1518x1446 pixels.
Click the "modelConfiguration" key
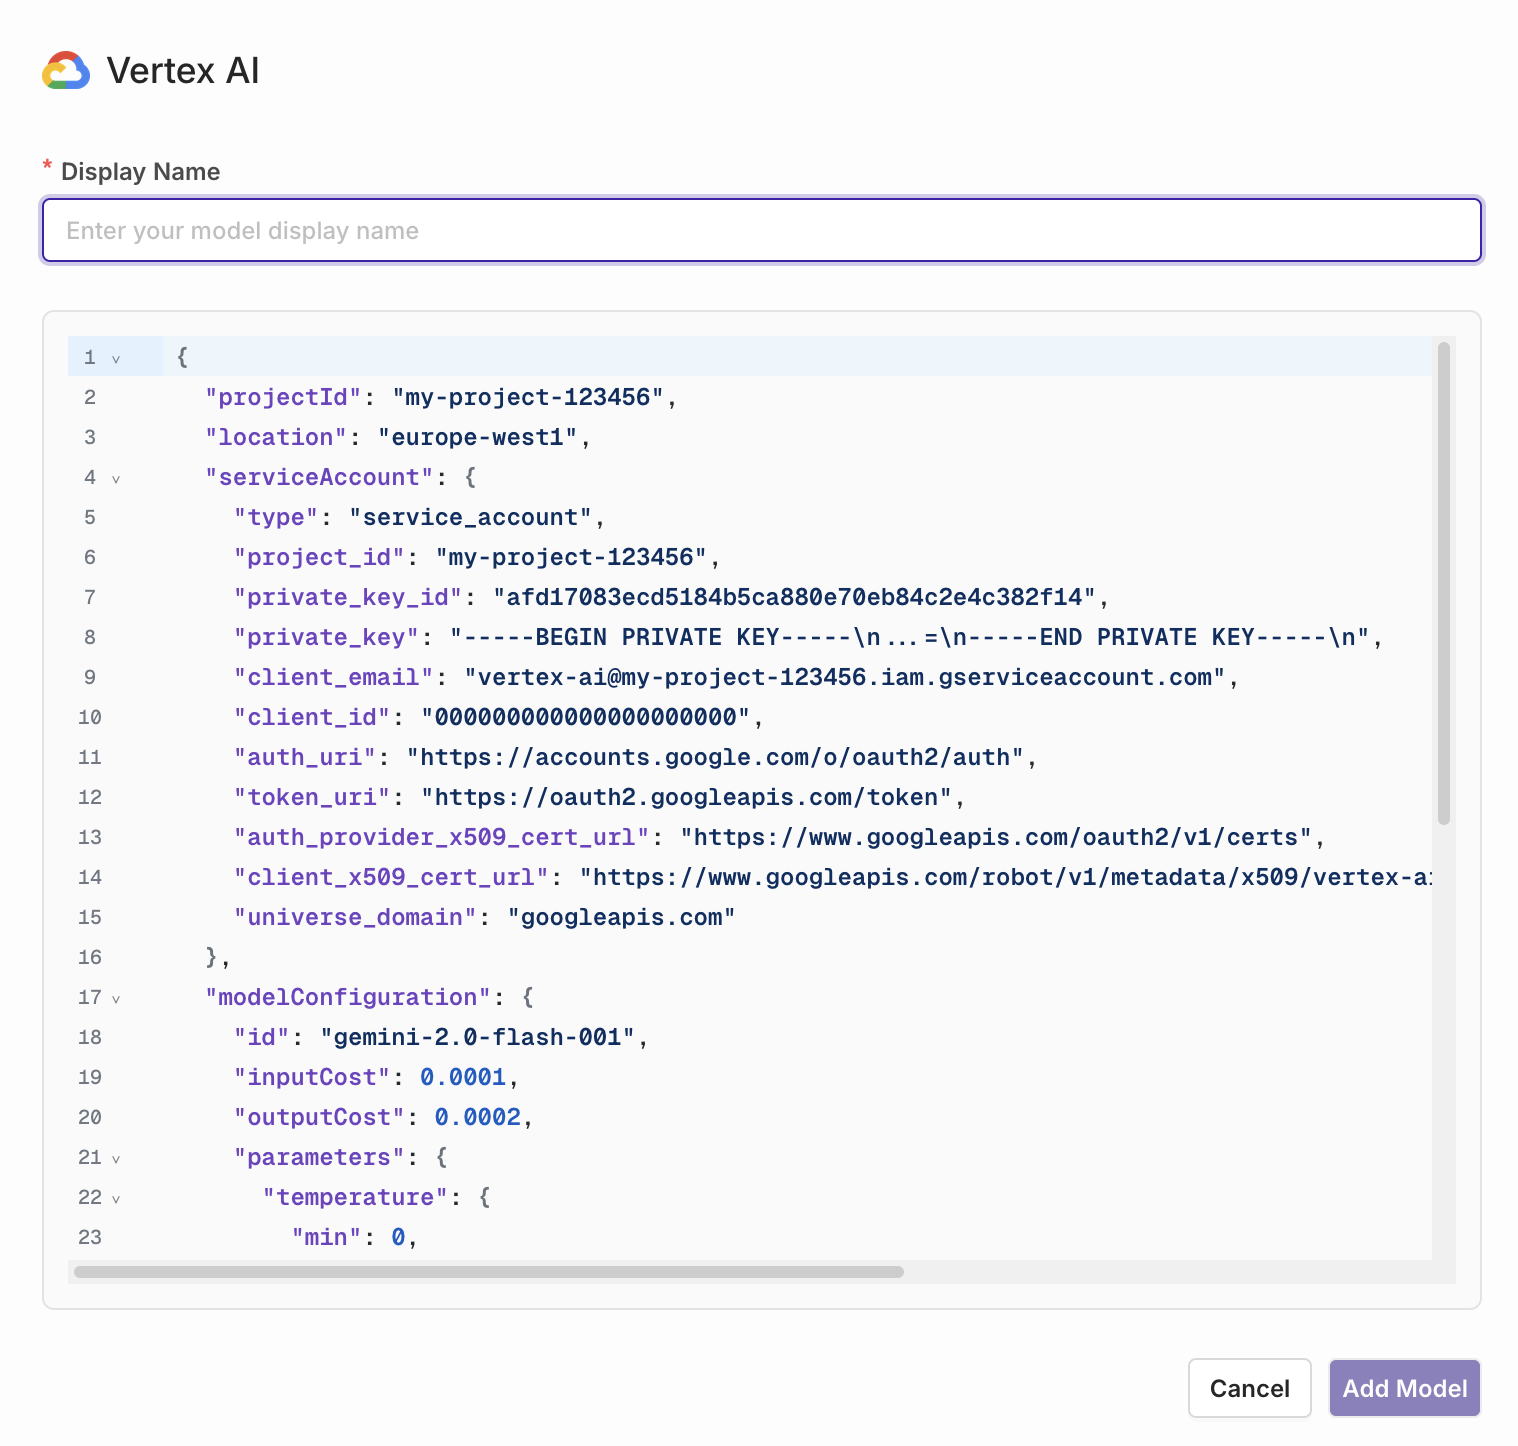[x=348, y=997]
